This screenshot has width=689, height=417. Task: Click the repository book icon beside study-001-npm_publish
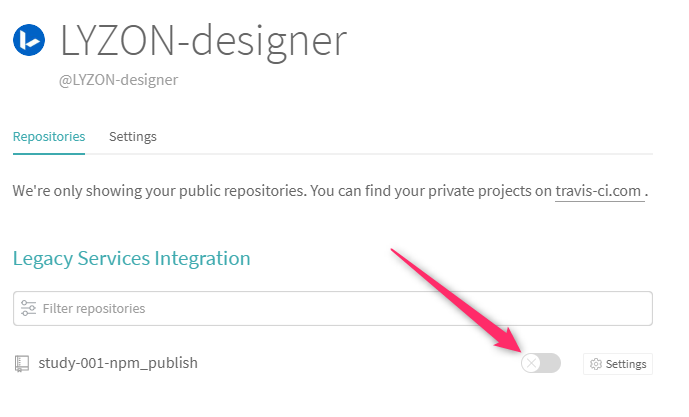(22, 364)
